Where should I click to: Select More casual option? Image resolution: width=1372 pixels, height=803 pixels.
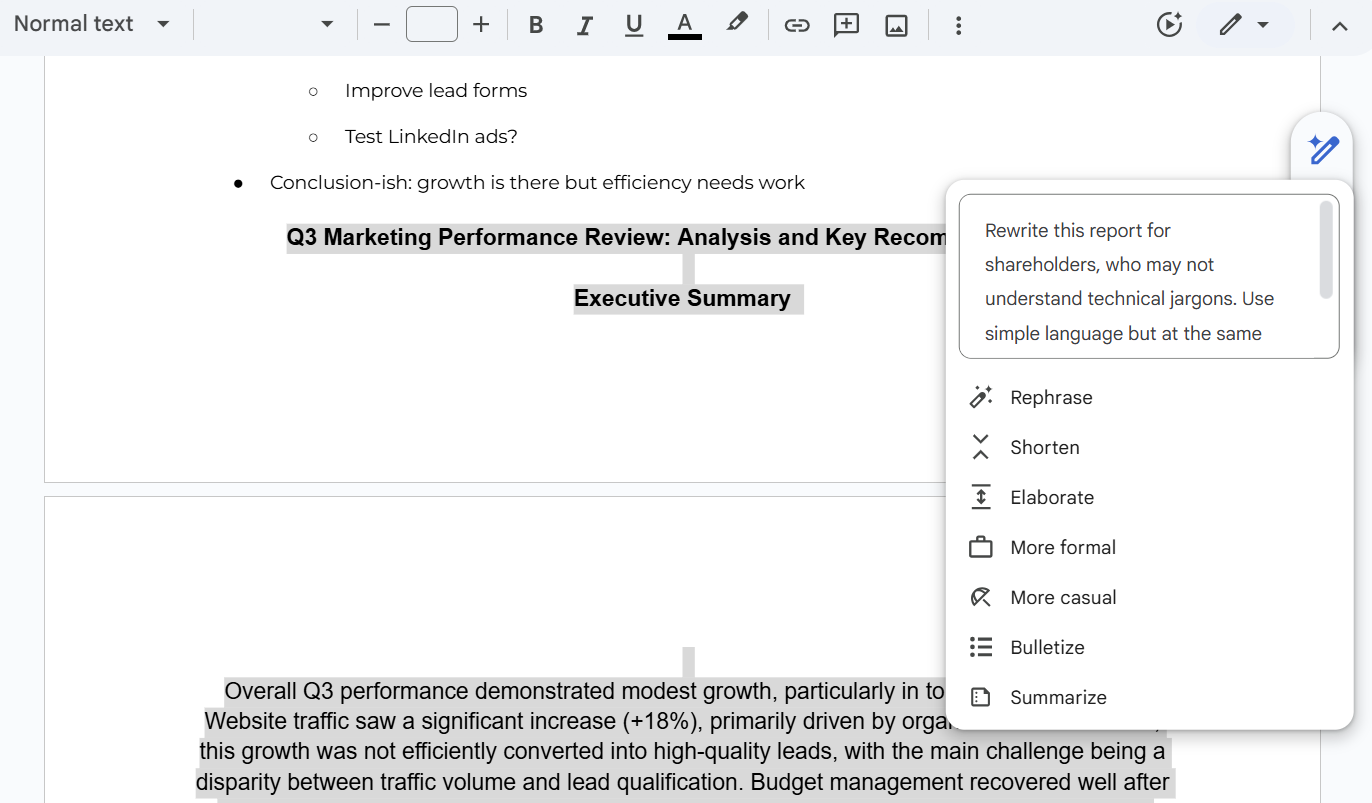tap(1148, 598)
